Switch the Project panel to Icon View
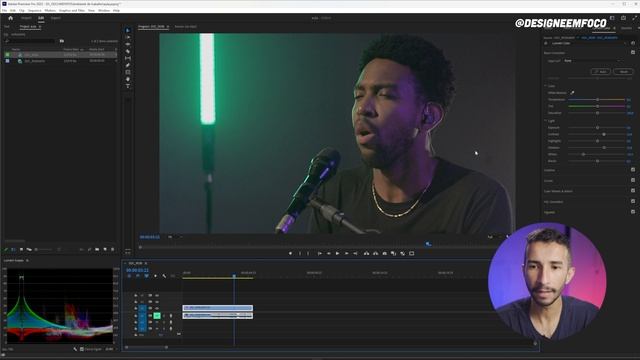The image size is (640, 360). 21,249
